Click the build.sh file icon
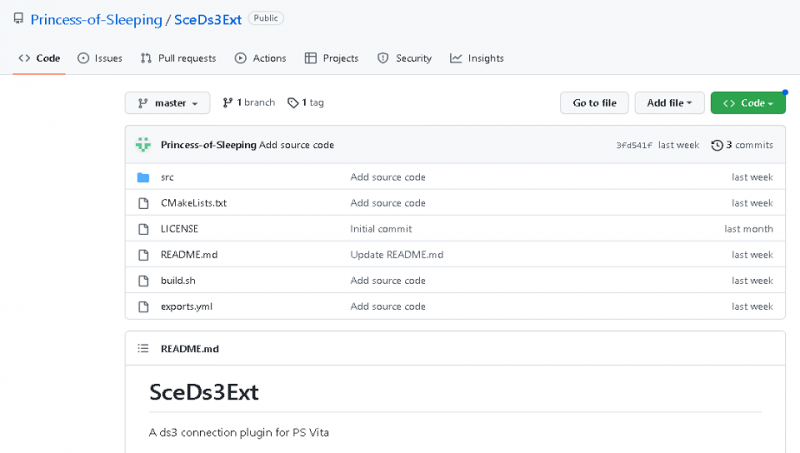The image size is (800, 453). pyautogui.click(x=143, y=281)
